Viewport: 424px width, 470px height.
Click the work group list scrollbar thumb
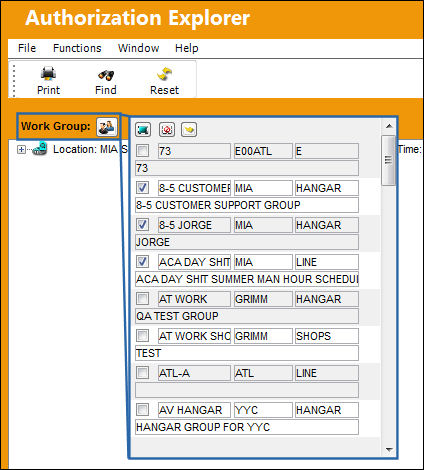[388, 160]
